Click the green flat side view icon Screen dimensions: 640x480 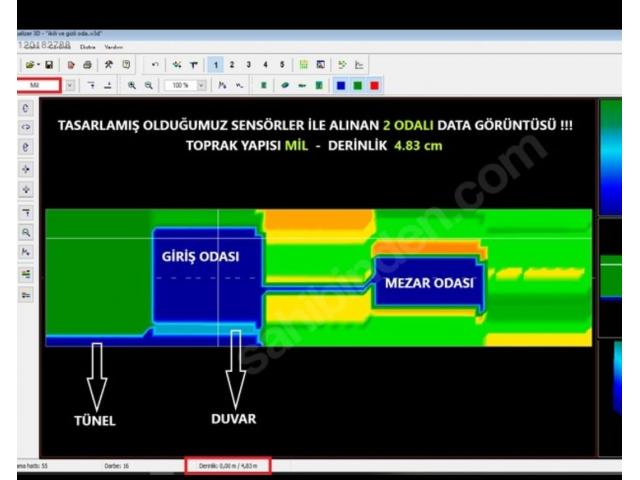[302, 85]
